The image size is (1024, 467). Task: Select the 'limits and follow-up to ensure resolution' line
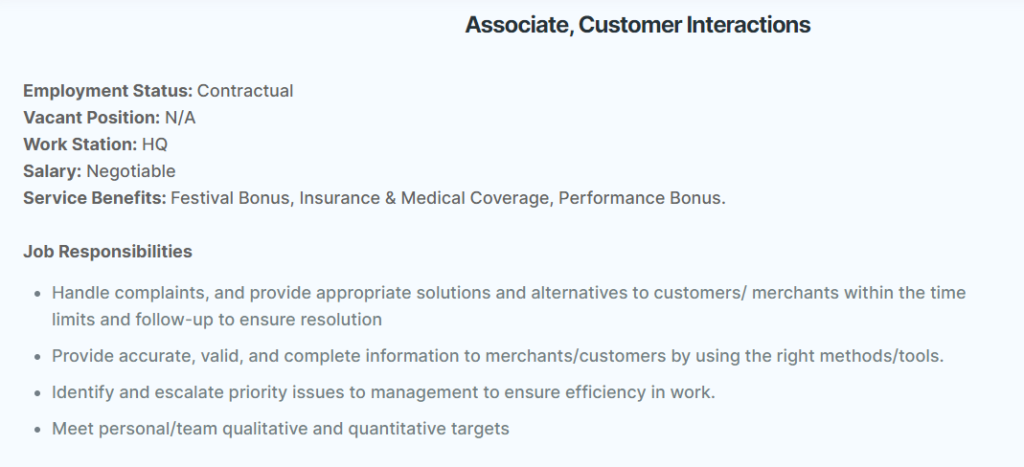tap(217, 319)
